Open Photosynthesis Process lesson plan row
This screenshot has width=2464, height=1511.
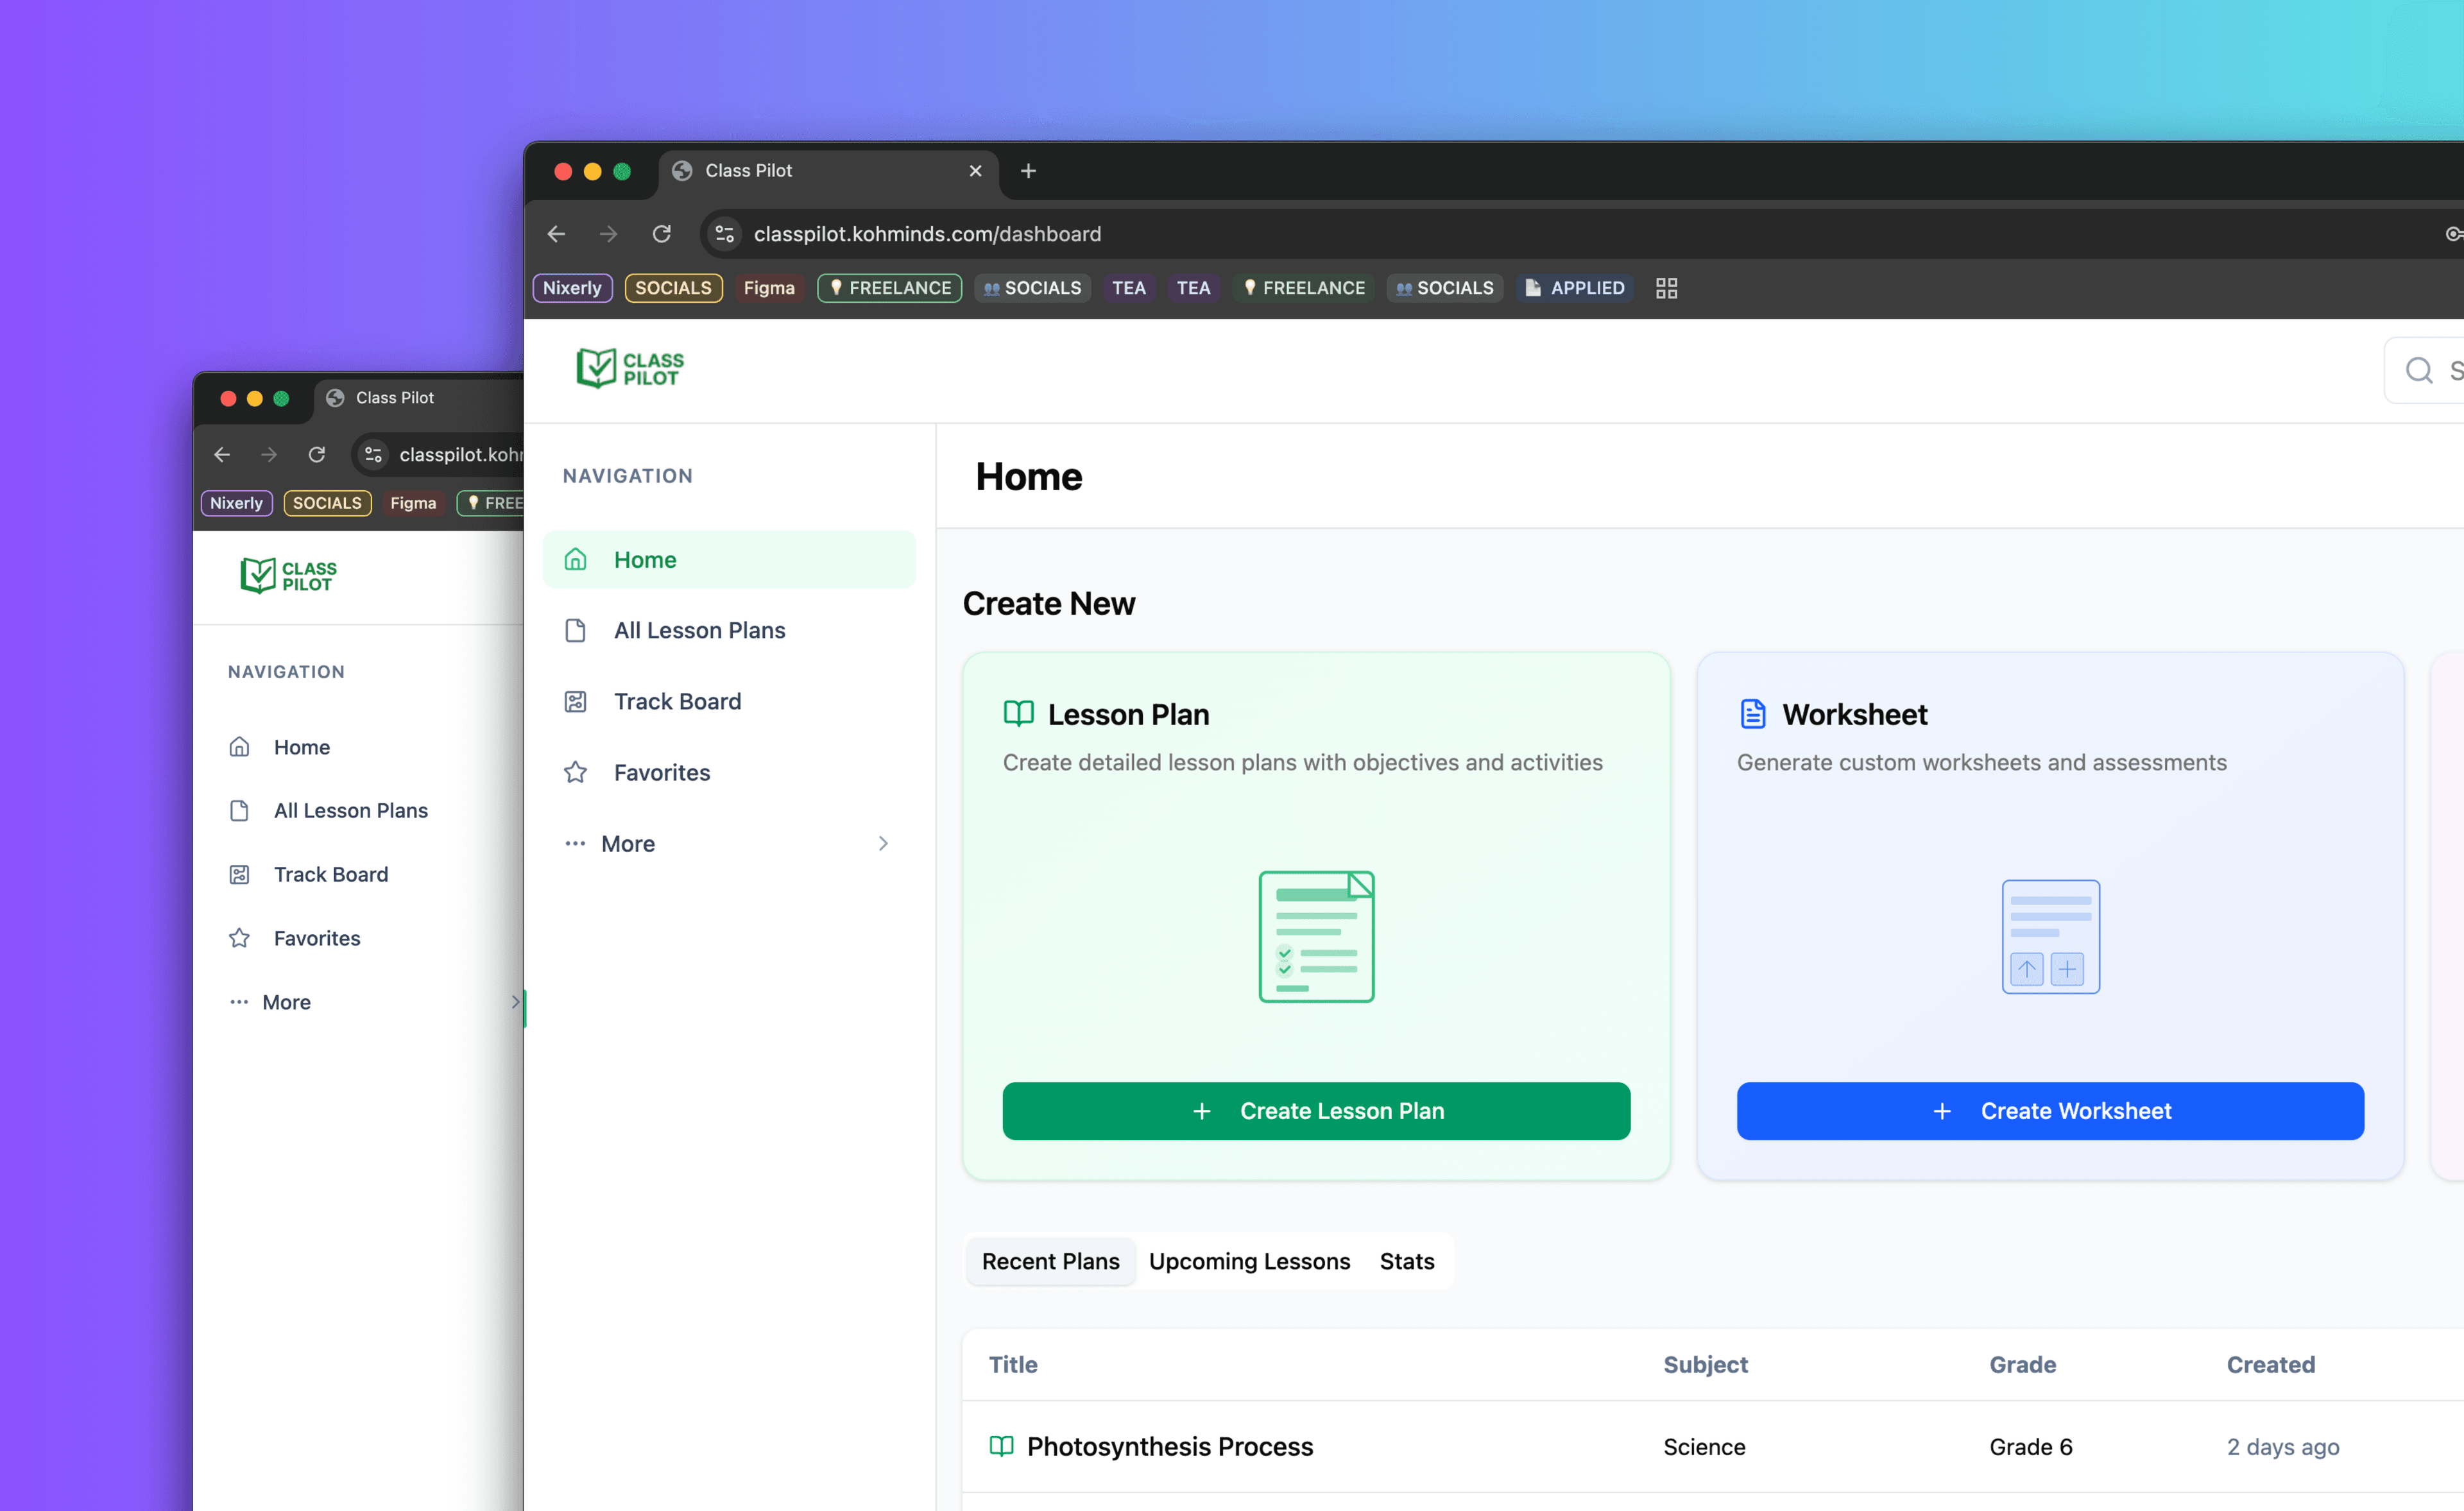1713,1447
